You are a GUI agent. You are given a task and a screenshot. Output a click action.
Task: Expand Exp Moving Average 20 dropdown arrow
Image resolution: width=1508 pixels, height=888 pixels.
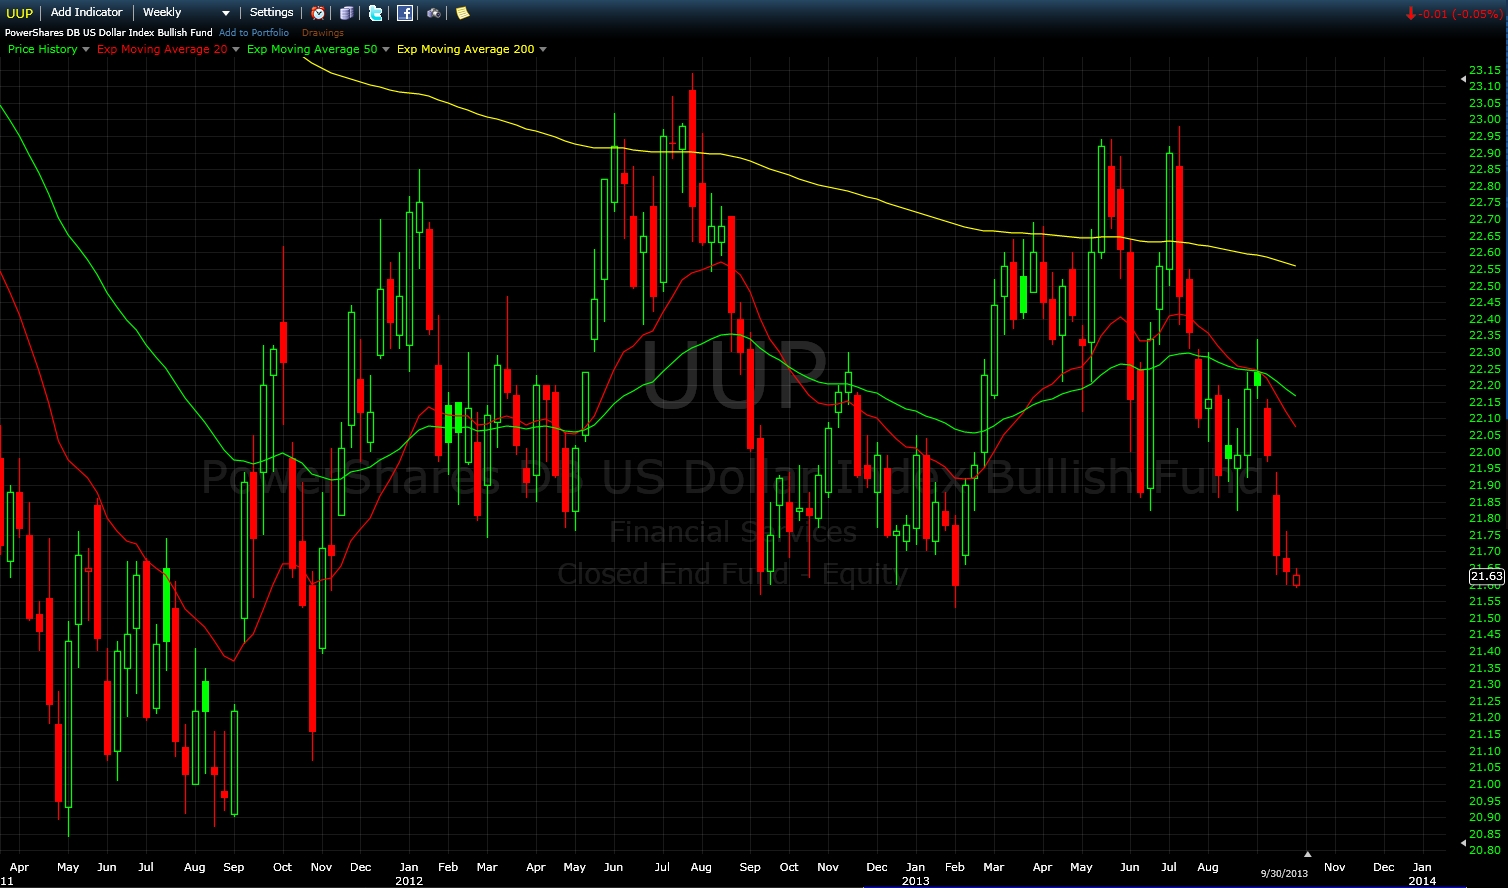[x=236, y=49]
